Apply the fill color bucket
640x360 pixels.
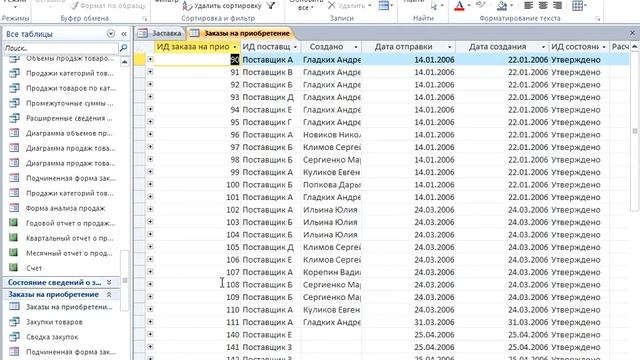[x=502, y=6]
